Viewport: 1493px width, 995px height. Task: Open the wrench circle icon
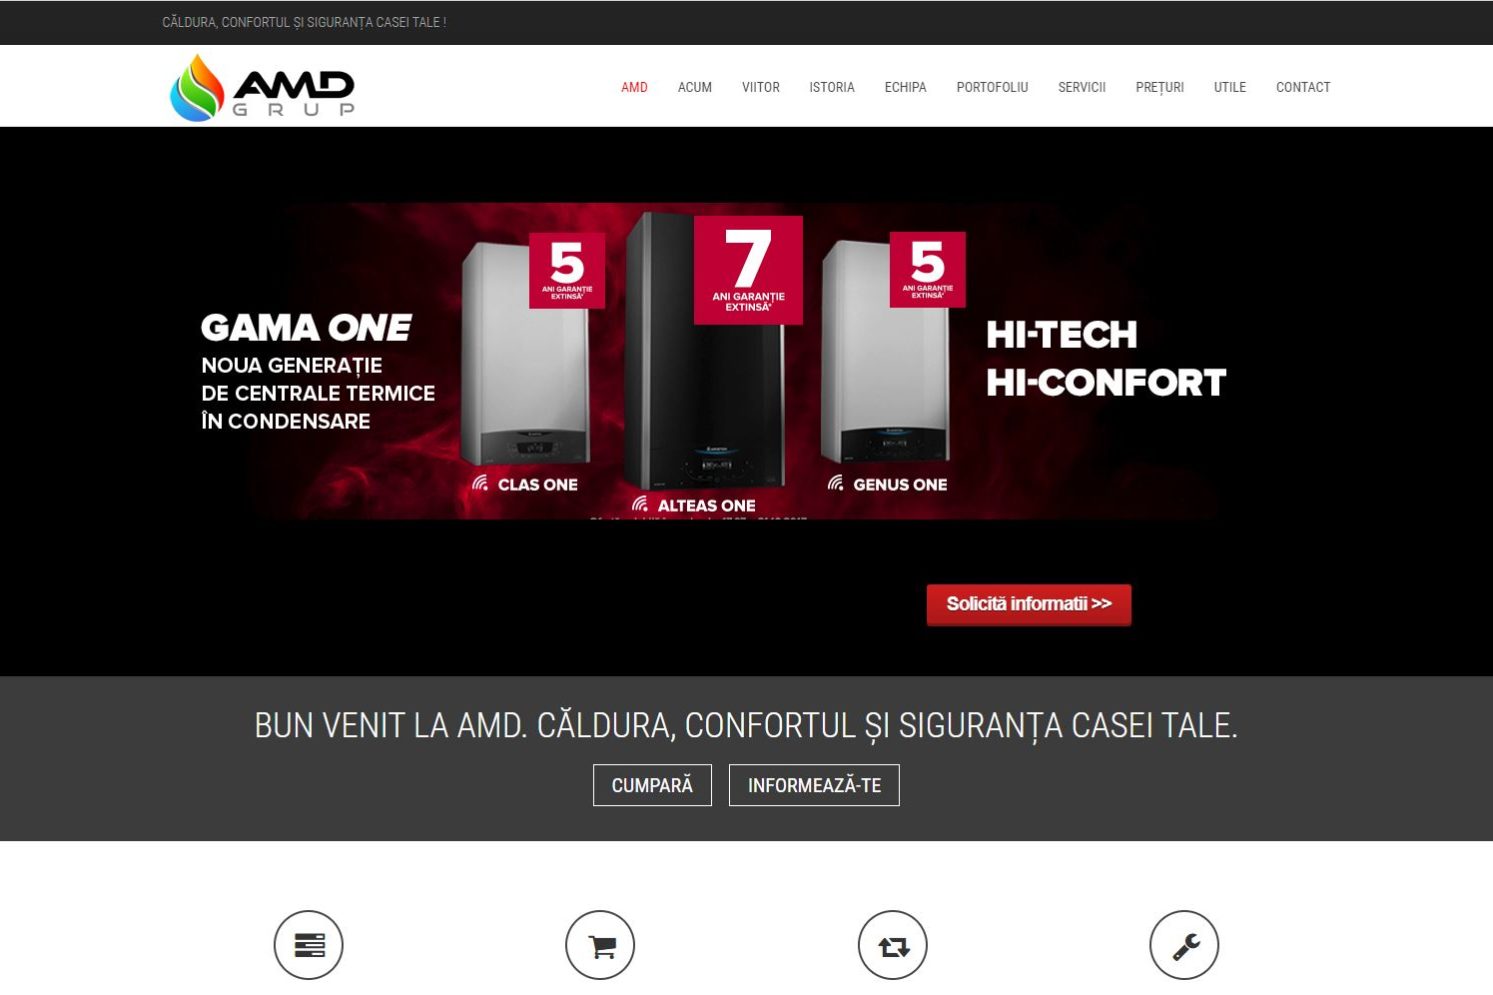coord(1185,945)
